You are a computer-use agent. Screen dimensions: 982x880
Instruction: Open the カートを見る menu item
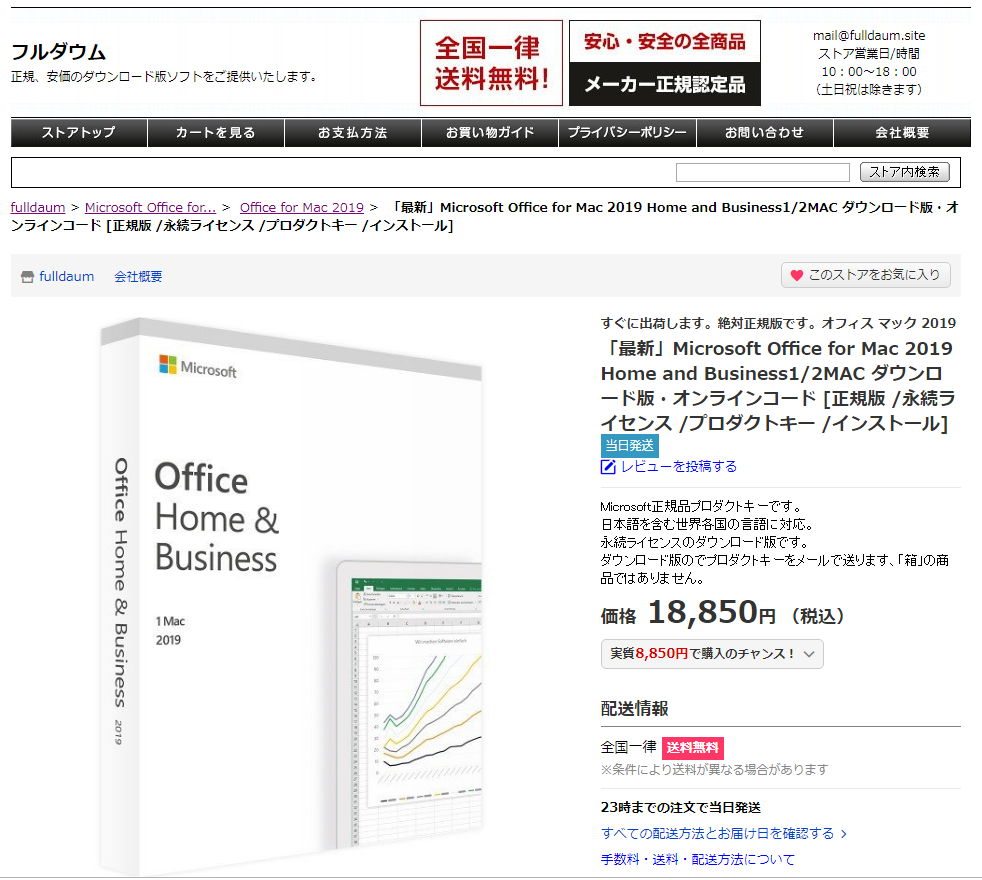[216, 132]
